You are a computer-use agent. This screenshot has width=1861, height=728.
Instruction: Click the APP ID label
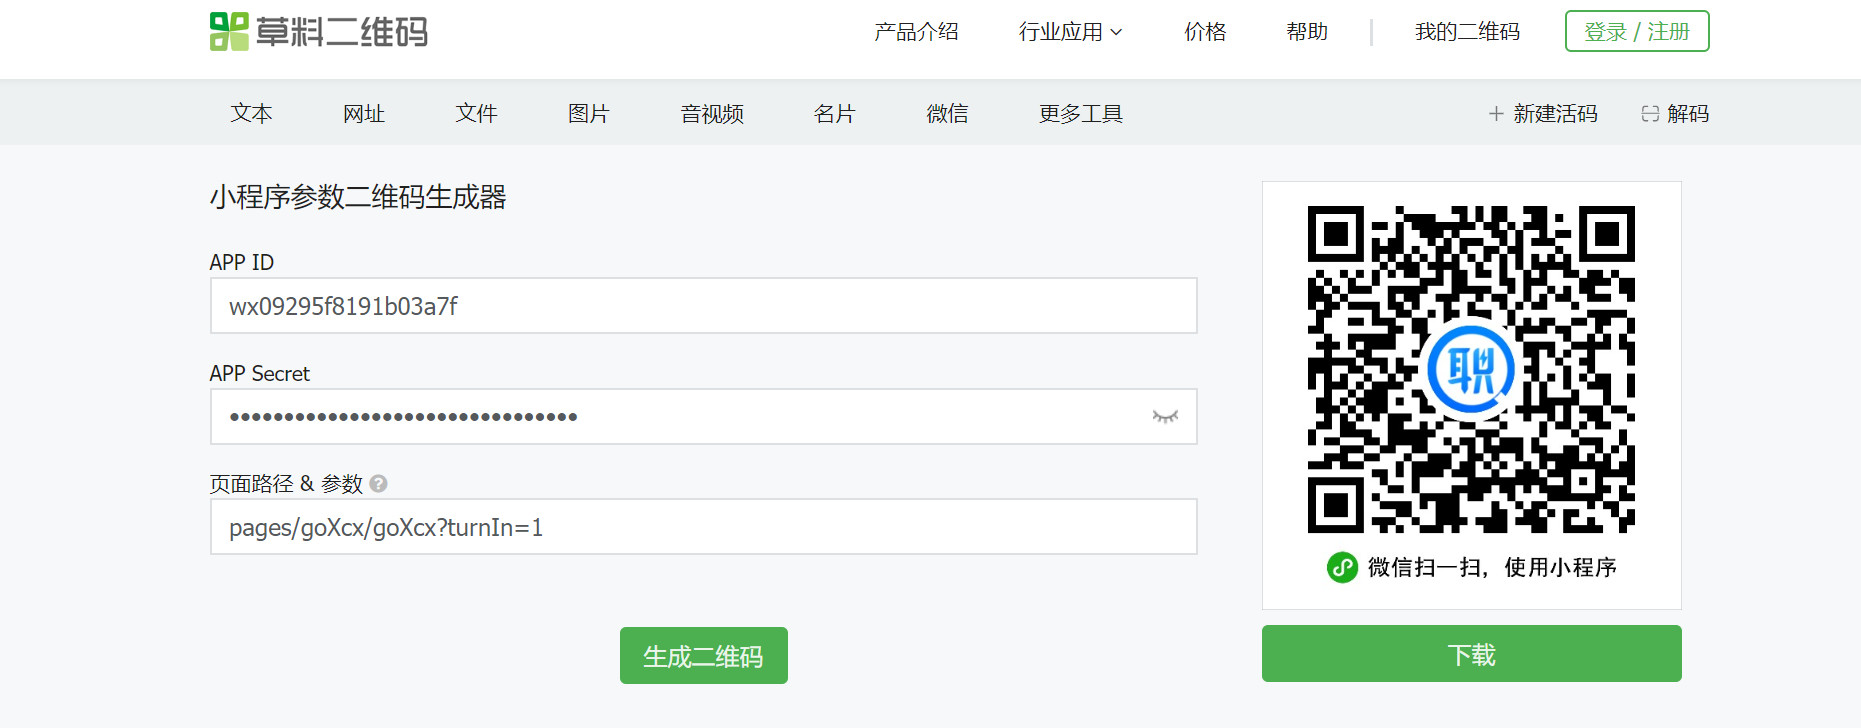tap(241, 262)
